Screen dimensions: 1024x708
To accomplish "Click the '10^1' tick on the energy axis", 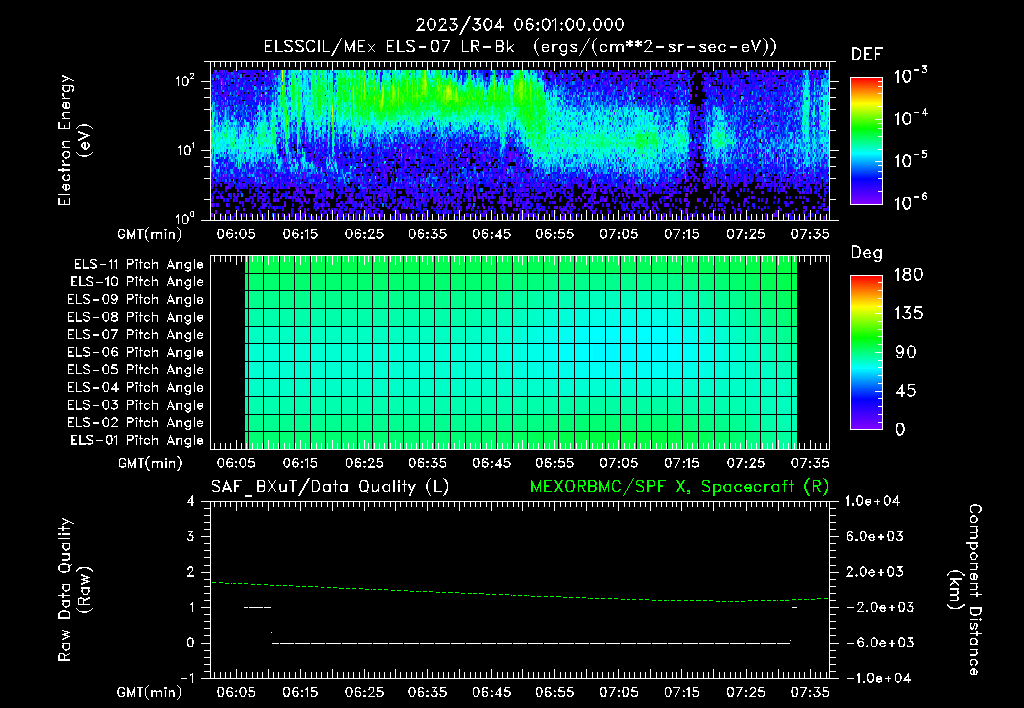I will click(185, 150).
